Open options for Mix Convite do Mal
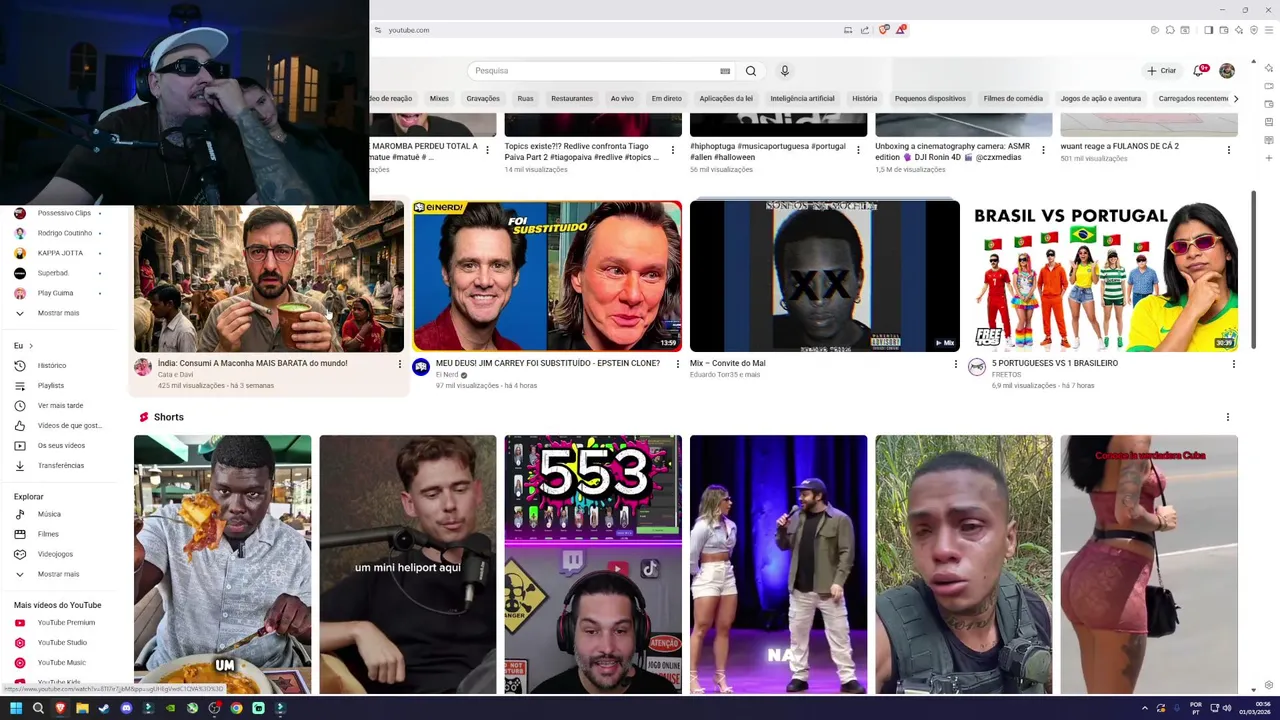This screenshot has height=720, width=1280. [x=956, y=364]
